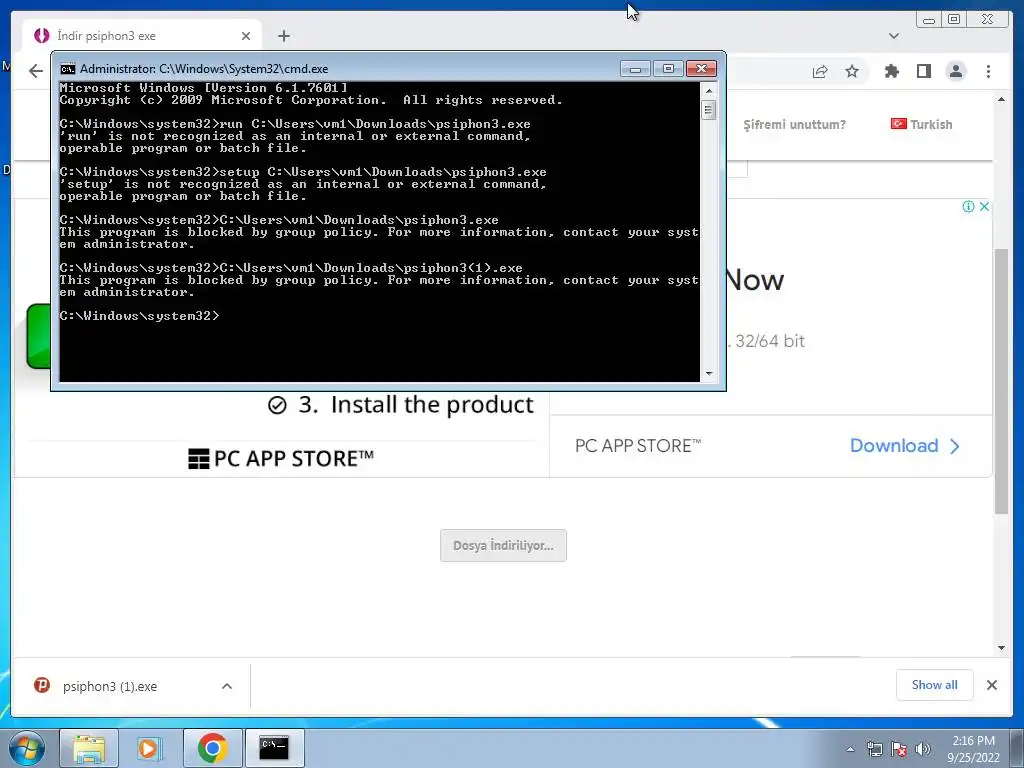Open the volume speaker tray icon

(923, 749)
